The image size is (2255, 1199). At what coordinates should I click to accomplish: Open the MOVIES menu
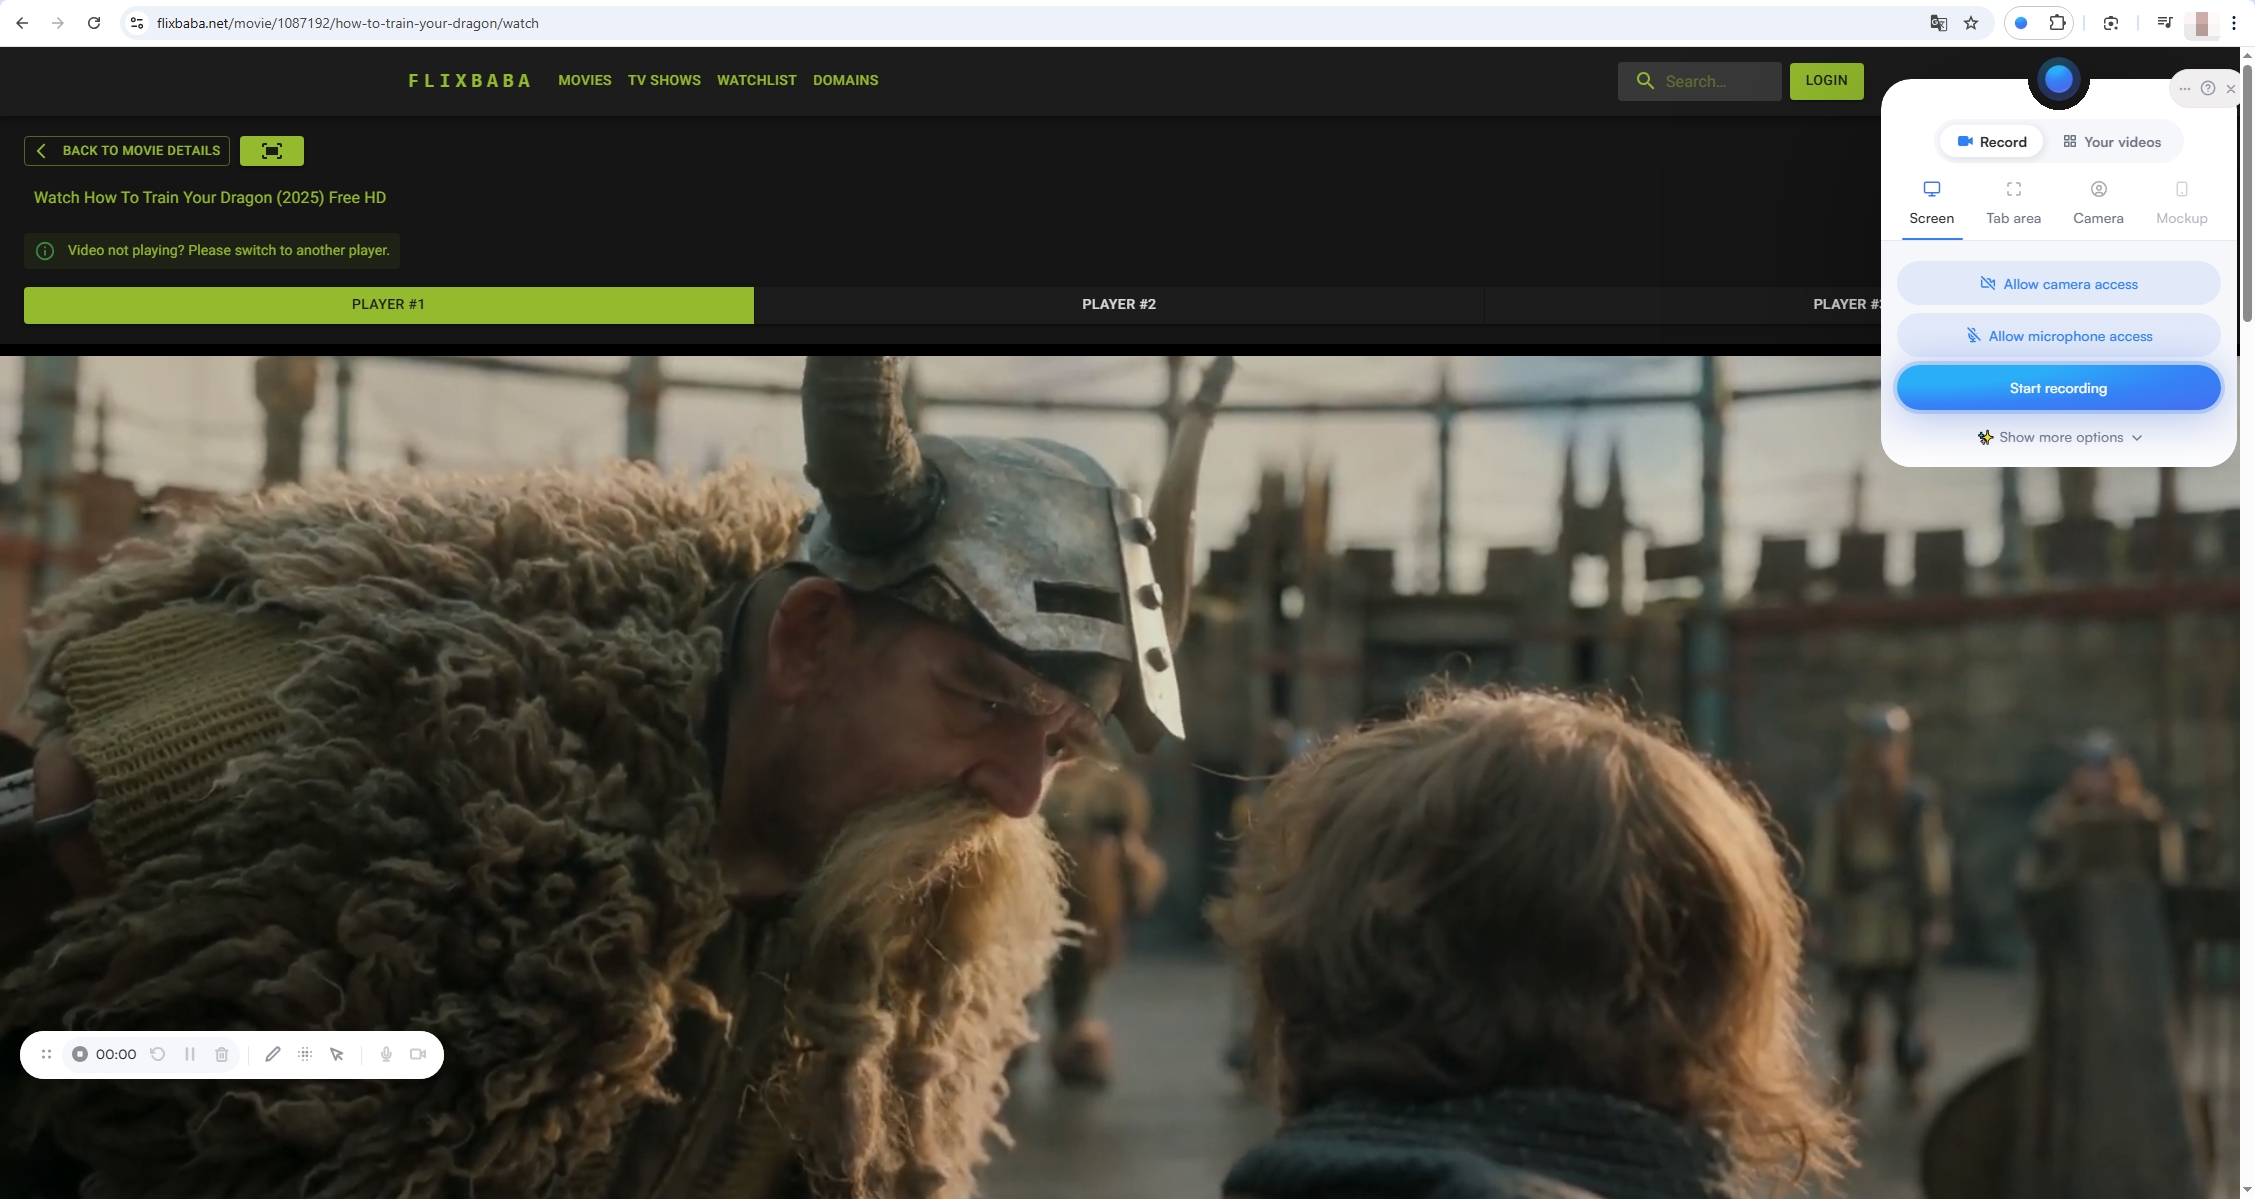[x=584, y=80]
